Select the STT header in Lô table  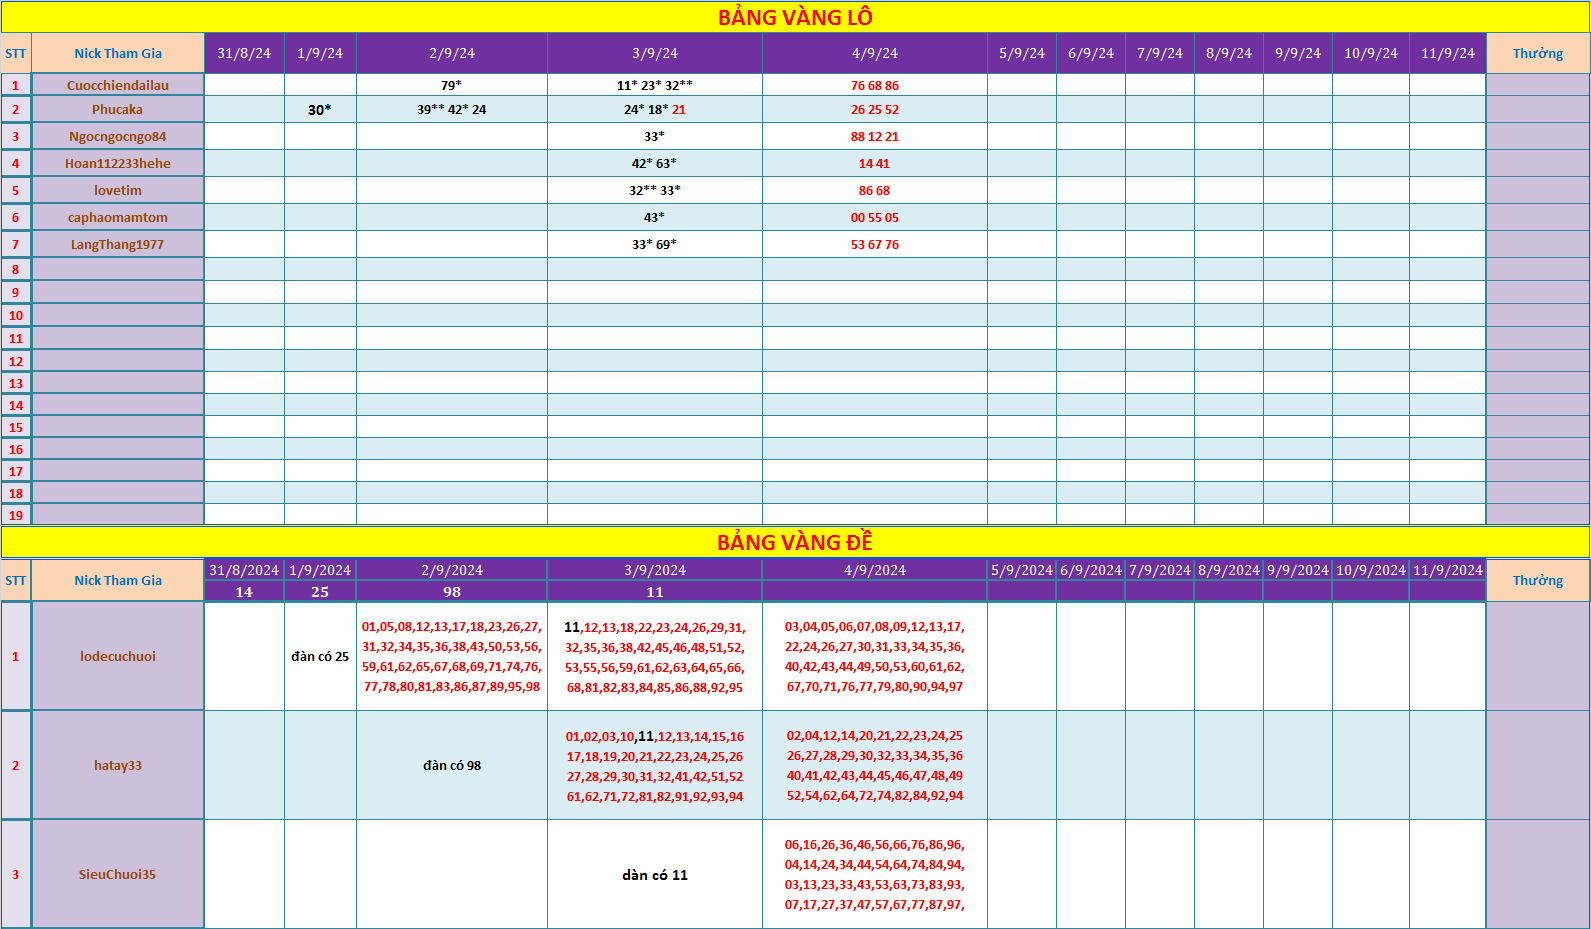coord(16,53)
